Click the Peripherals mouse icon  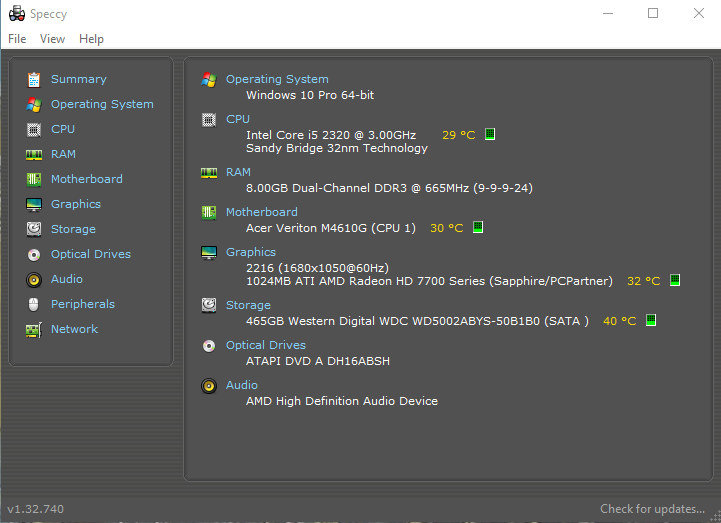click(x=34, y=304)
